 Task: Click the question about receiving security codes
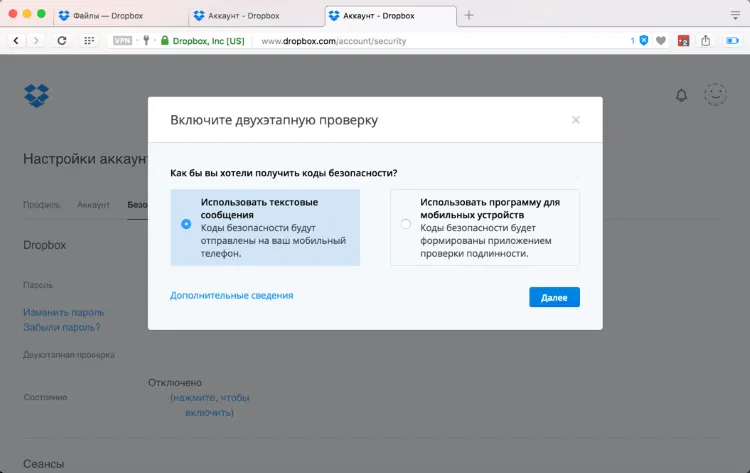click(x=284, y=173)
